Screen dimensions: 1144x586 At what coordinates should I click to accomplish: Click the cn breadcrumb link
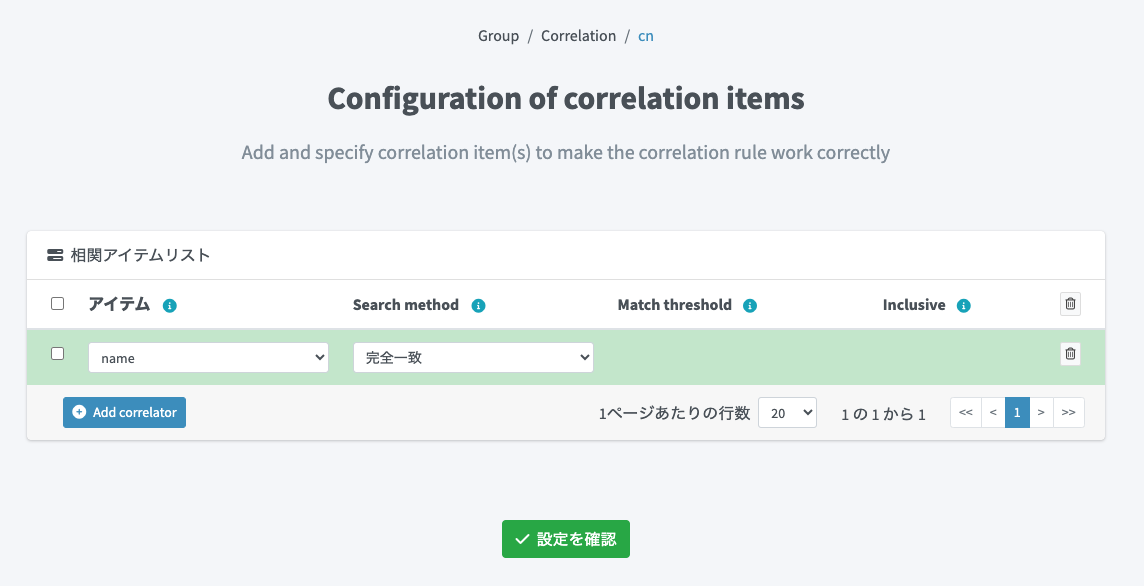[x=646, y=36]
